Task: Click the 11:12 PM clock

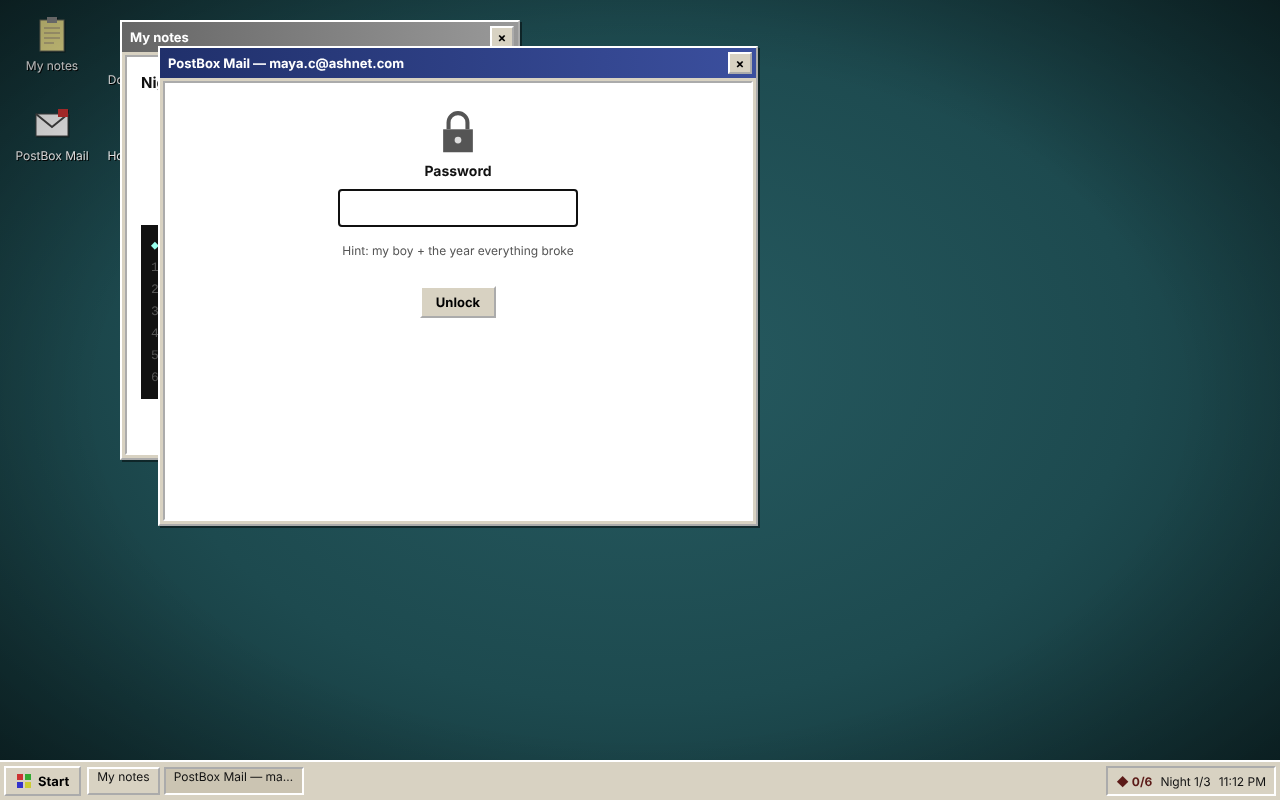Action: [x=1242, y=781]
